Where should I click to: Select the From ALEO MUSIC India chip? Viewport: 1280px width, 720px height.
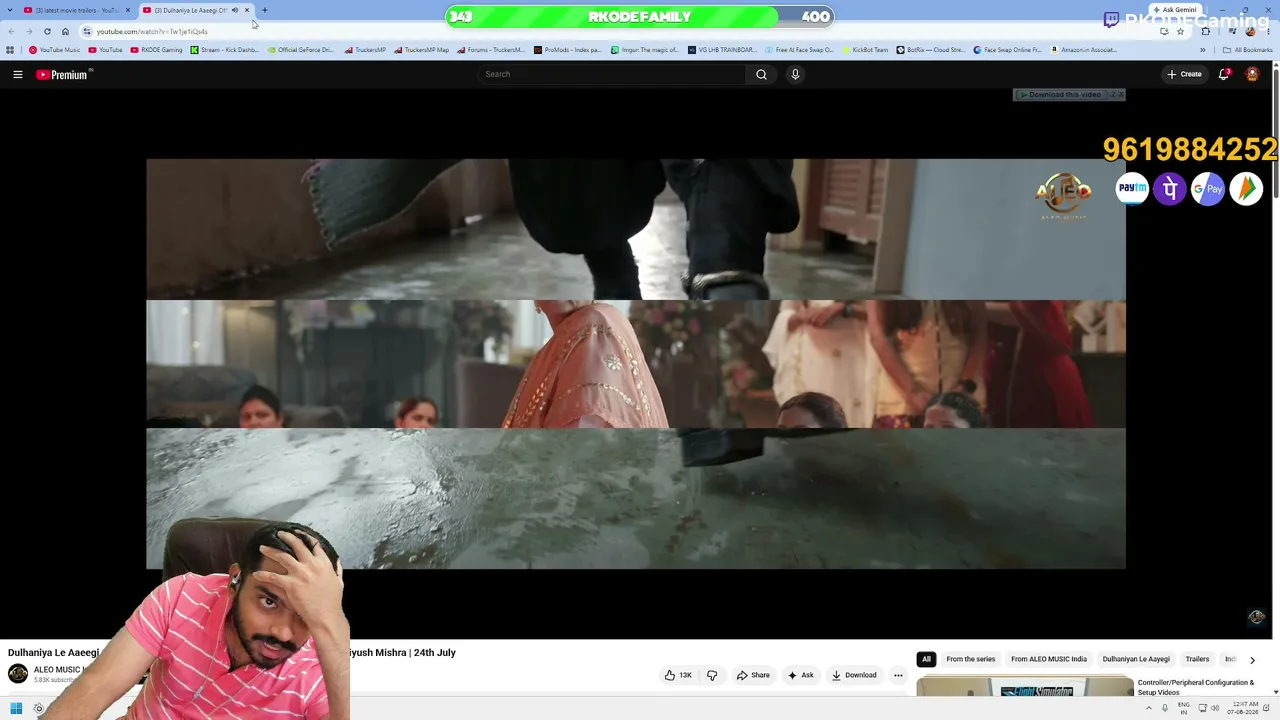click(x=1048, y=659)
